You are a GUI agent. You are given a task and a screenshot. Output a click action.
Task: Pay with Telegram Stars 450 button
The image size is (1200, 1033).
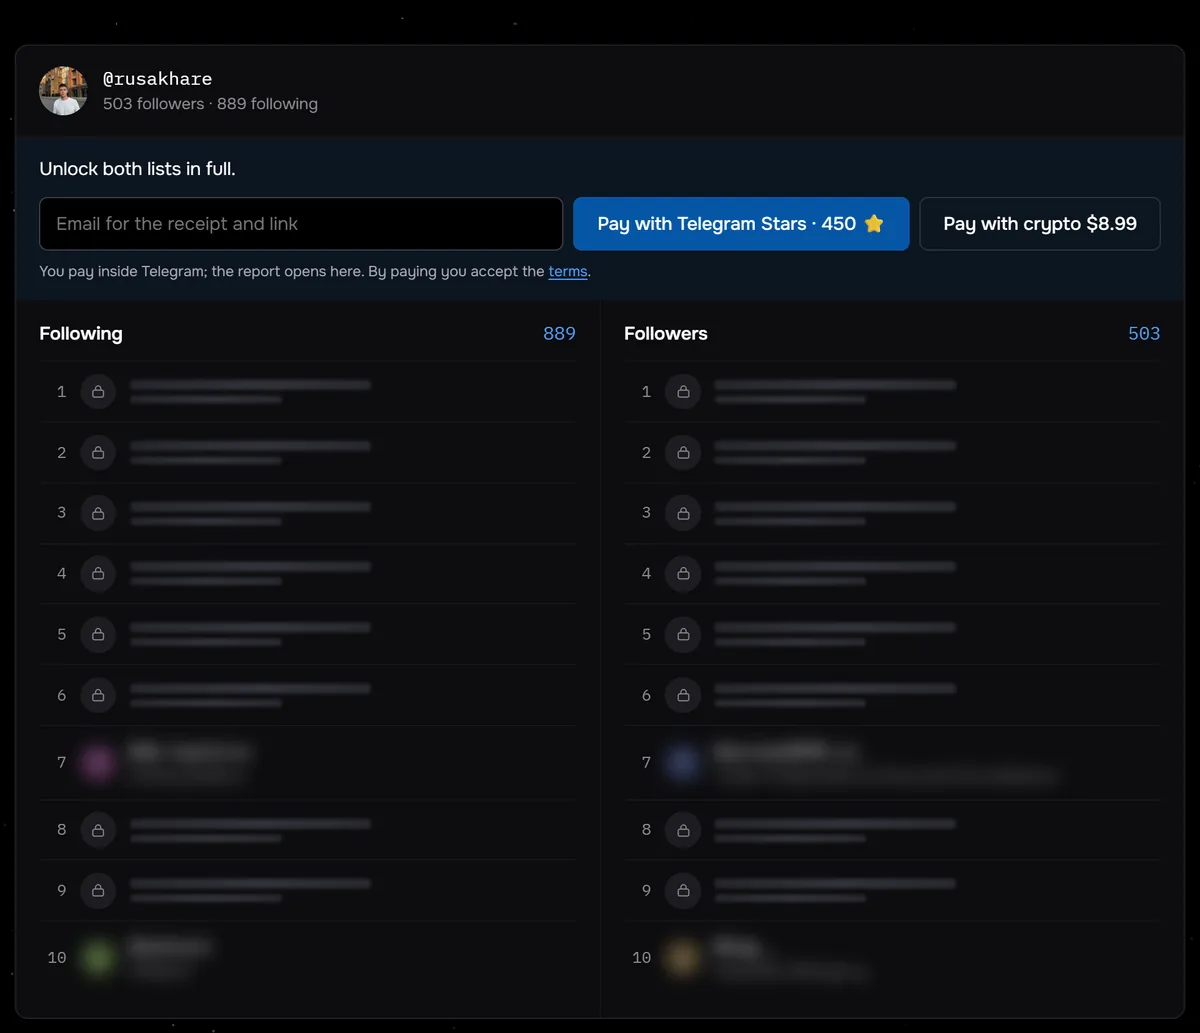(x=741, y=224)
